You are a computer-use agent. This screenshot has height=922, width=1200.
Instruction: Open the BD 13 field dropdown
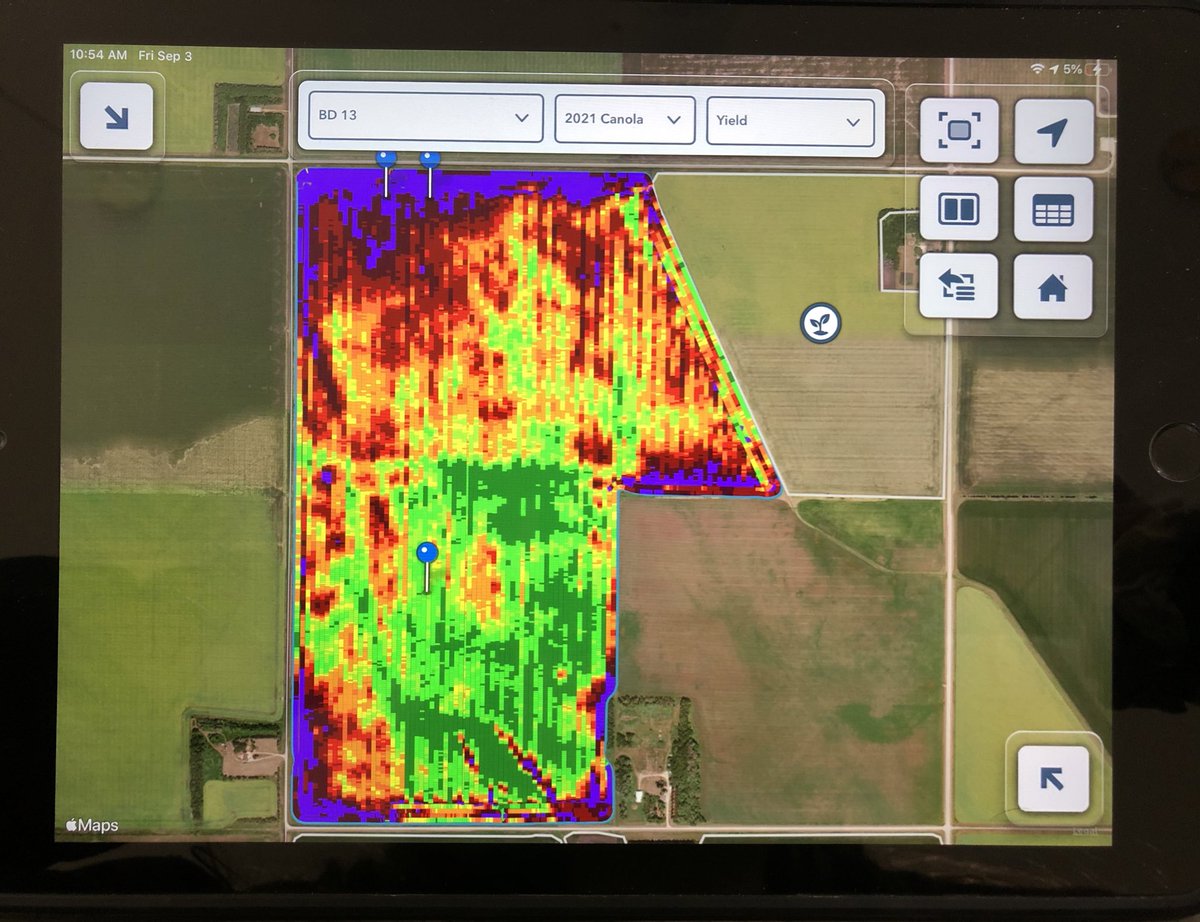[426, 117]
